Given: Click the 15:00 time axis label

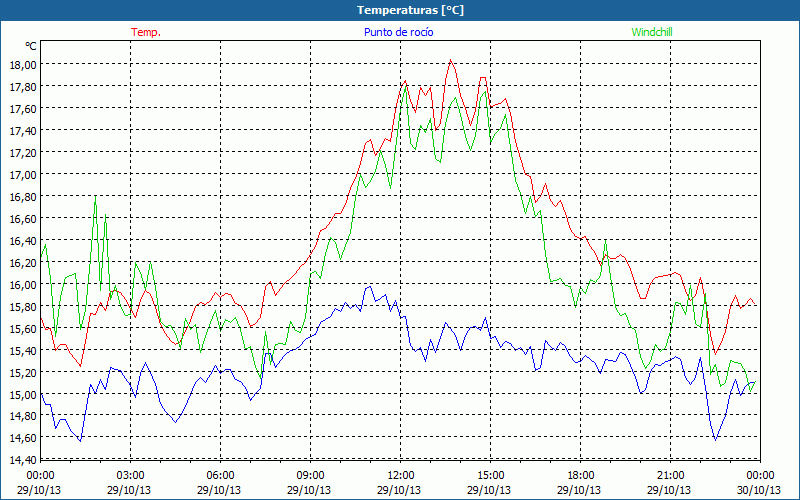Looking at the screenshot, I should pos(490,475).
